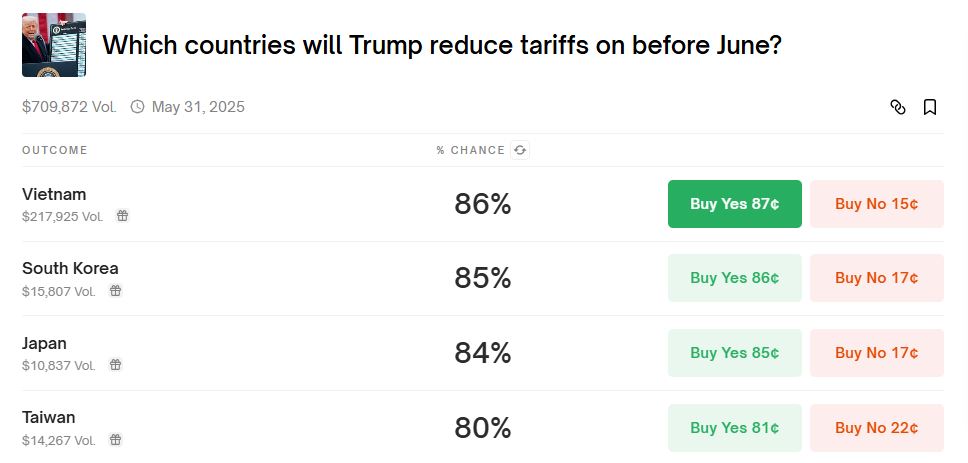Select the Taiwan outcome name

click(48, 417)
